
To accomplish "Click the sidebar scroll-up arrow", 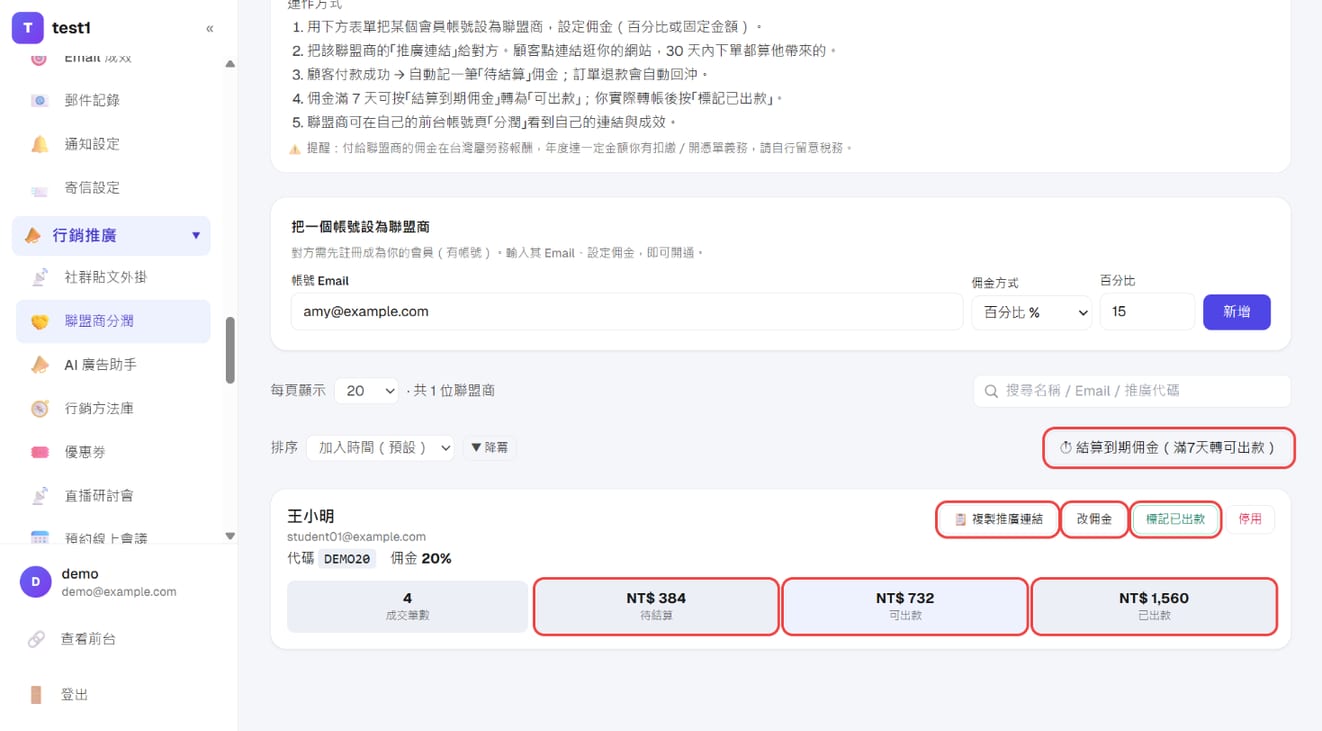I will (x=230, y=64).
